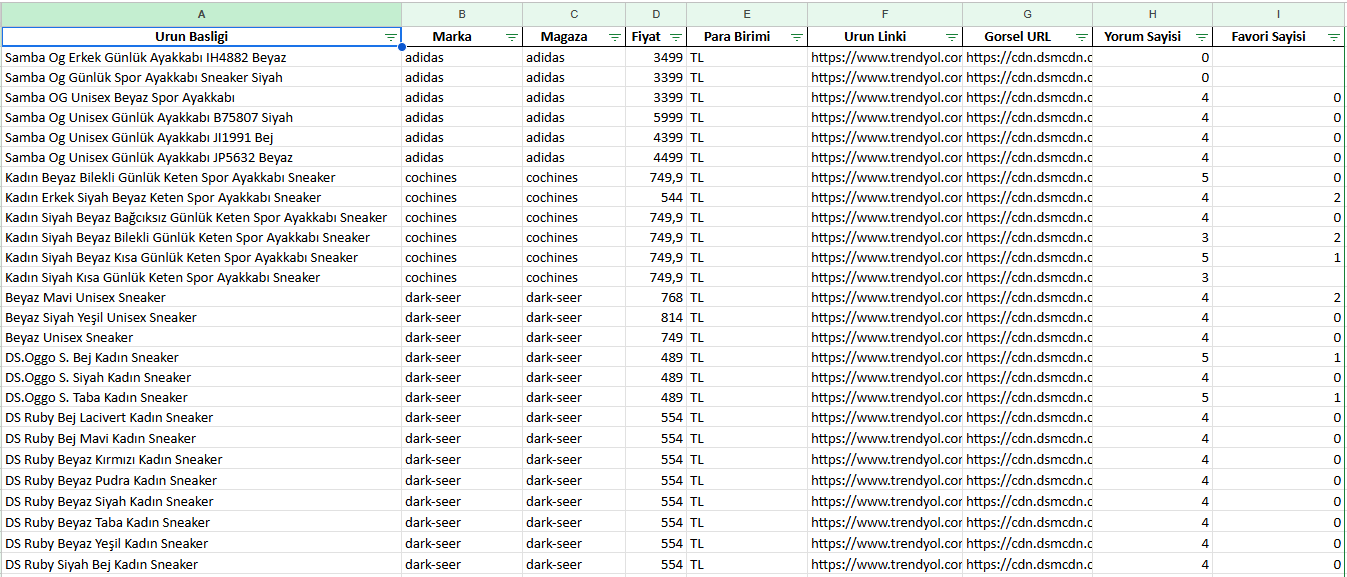Select price cell 5999

[656, 117]
